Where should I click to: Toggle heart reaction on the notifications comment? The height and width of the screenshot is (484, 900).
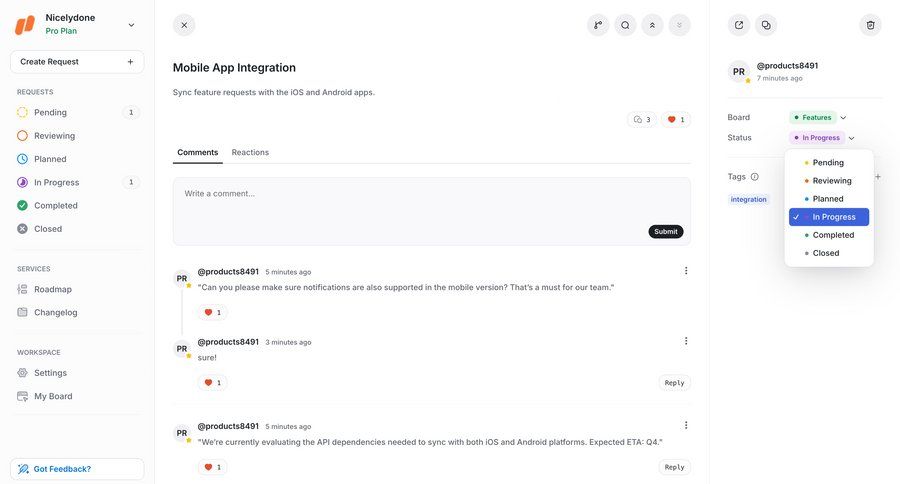tap(212, 312)
